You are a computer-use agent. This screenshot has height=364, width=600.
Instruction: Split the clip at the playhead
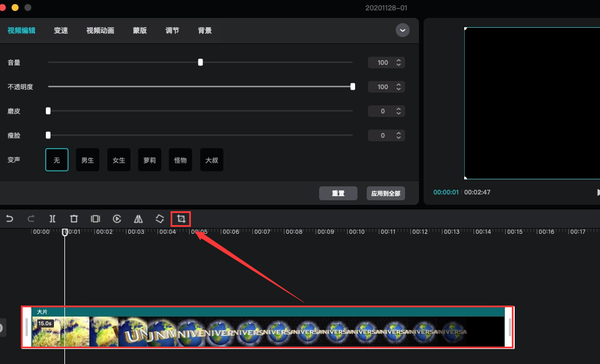[x=52, y=219]
